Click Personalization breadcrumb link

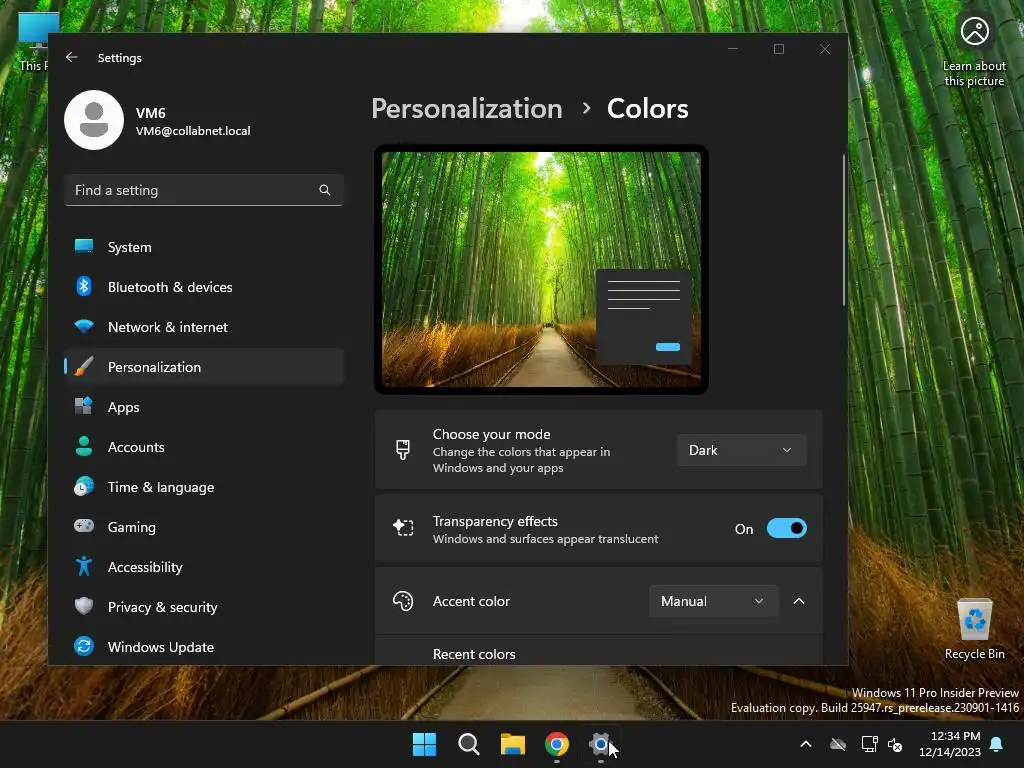click(x=466, y=108)
